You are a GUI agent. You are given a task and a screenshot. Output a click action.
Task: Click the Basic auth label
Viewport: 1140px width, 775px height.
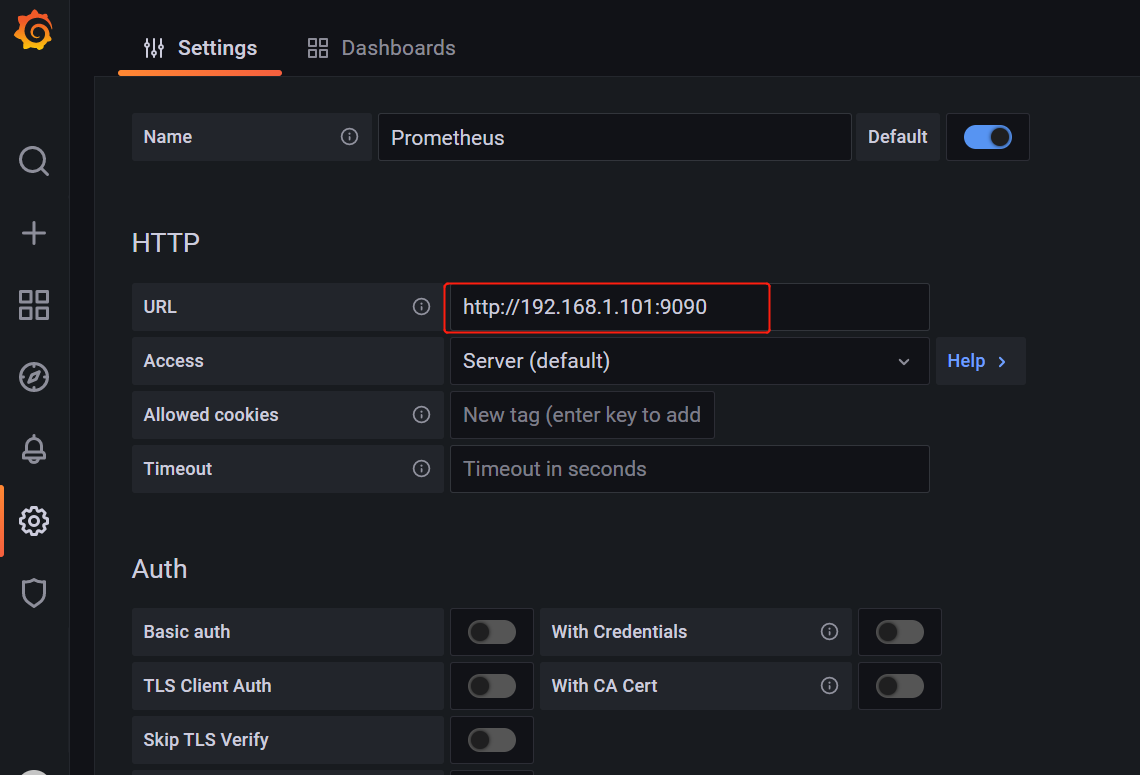[187, 632]
